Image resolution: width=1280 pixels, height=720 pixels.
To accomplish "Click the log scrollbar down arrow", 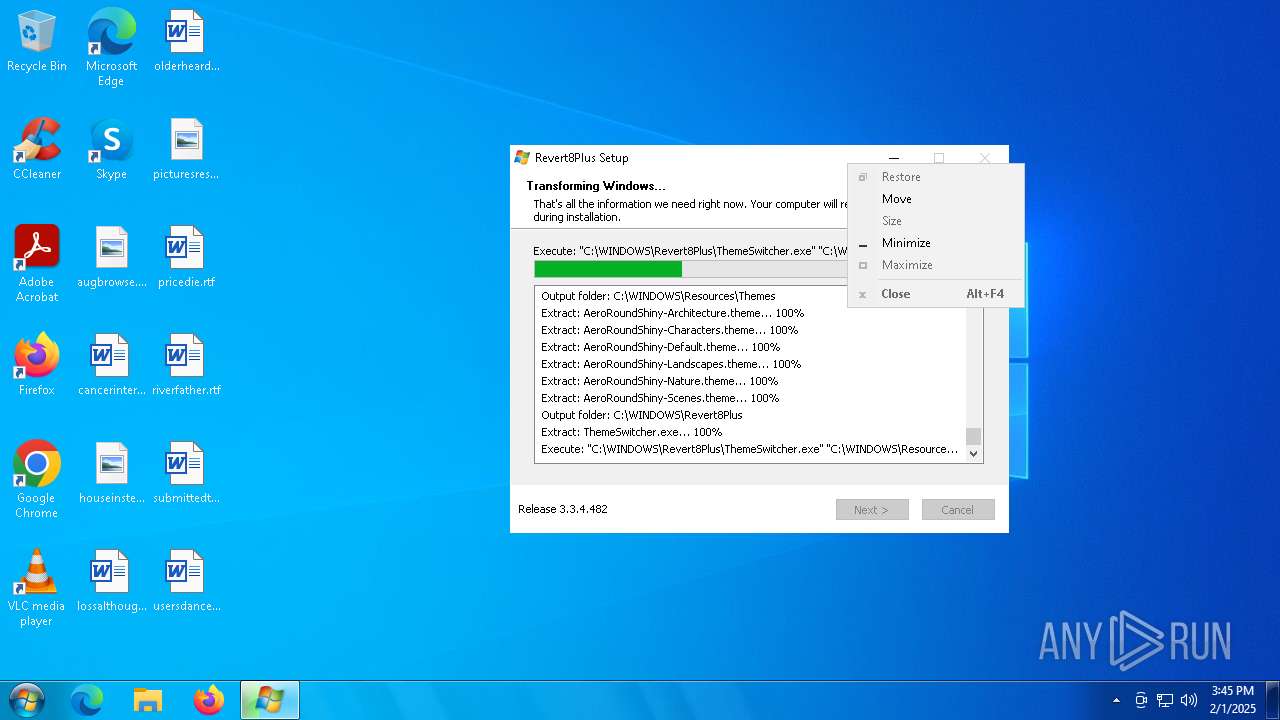I will point(974,453).
